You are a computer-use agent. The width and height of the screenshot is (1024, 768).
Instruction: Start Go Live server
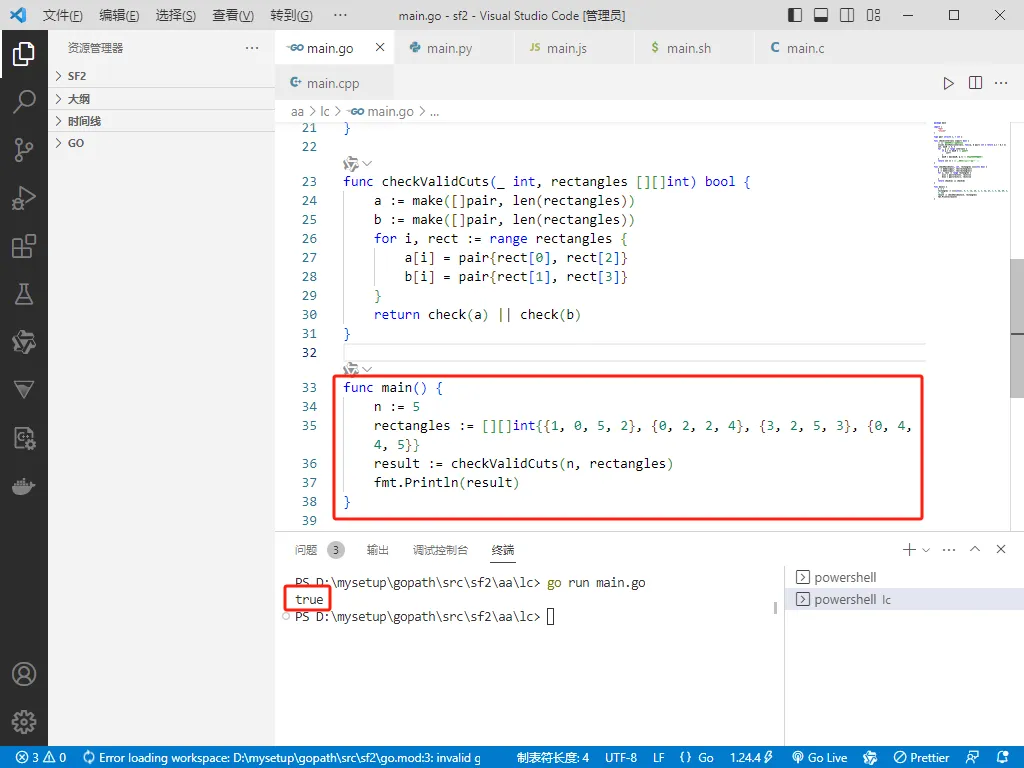(x=820, y=758)
